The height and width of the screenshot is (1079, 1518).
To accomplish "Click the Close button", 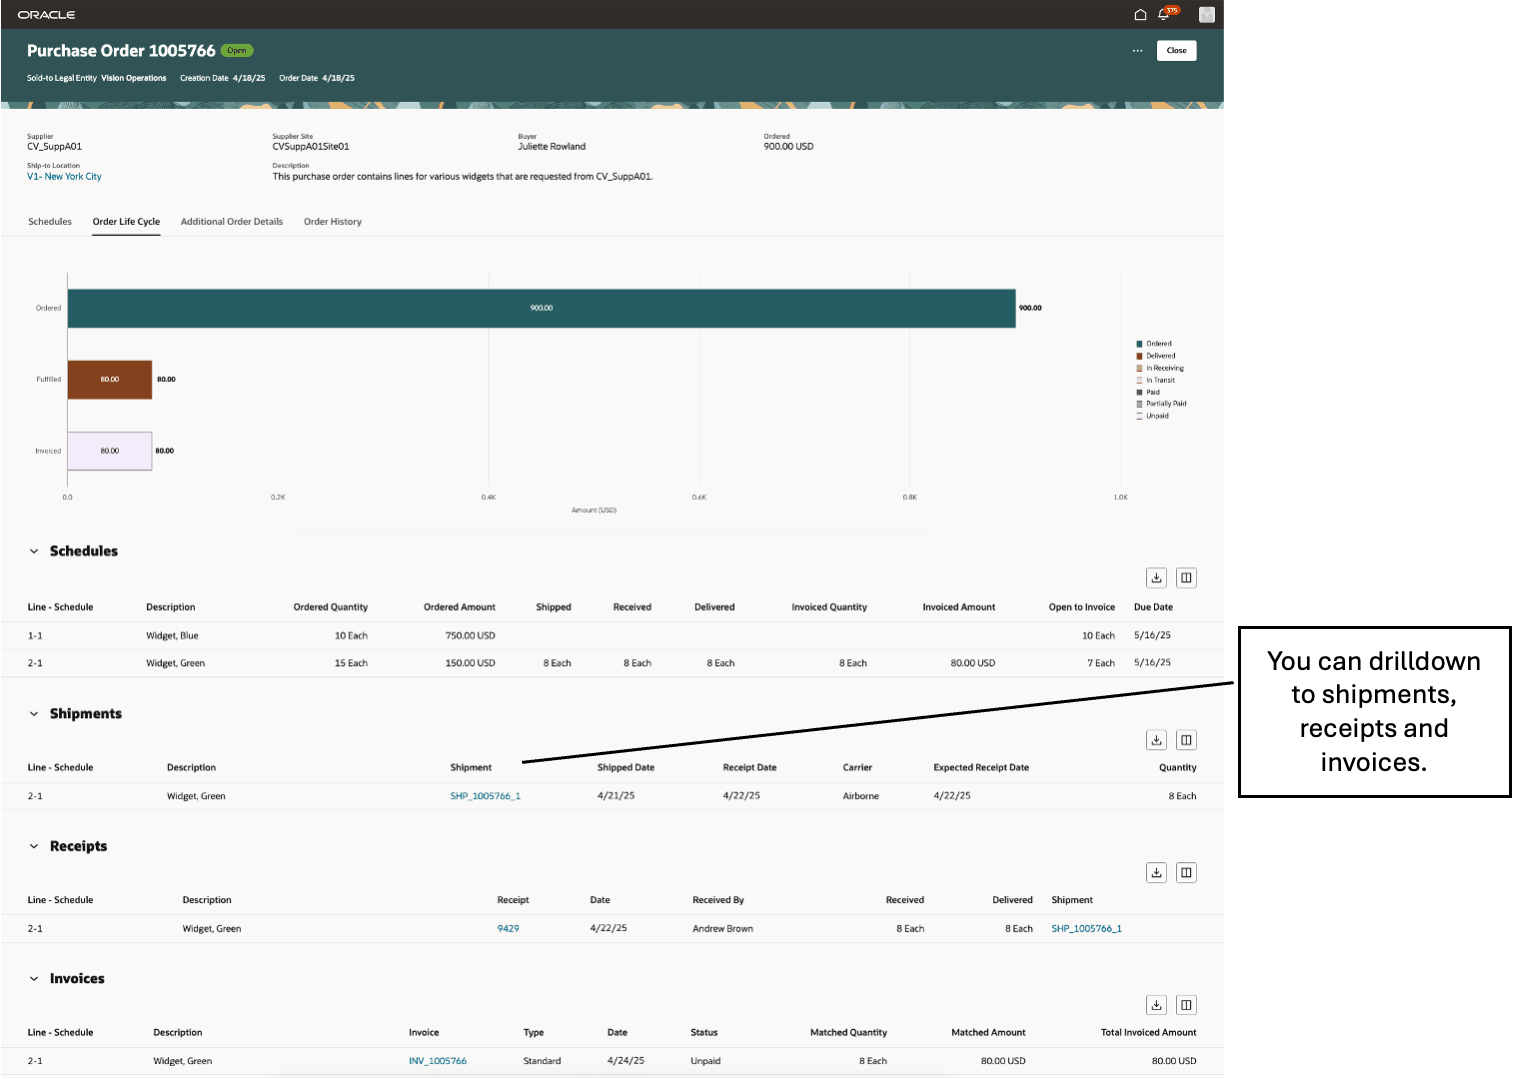I will pyautogui.click(x=1176, y=50).
